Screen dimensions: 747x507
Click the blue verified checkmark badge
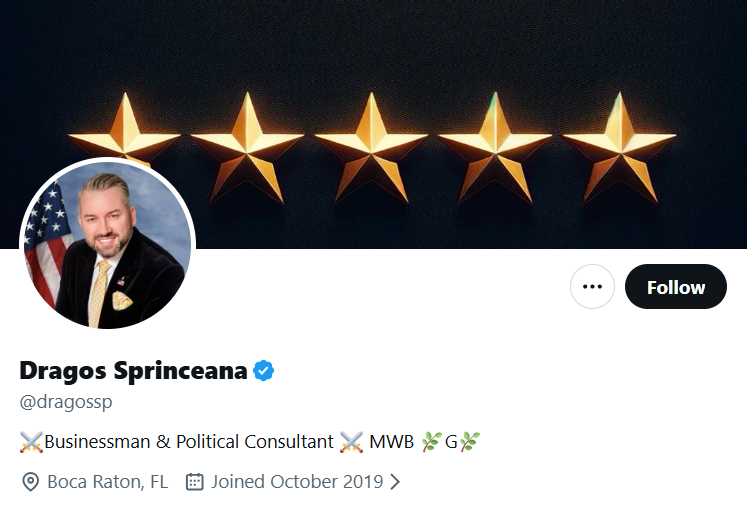[263, 371]
